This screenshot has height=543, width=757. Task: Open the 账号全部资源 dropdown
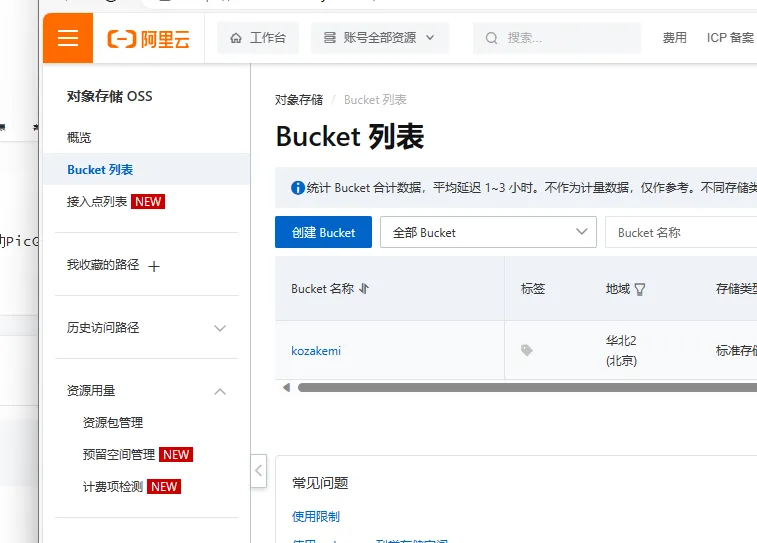click(380, 38)
